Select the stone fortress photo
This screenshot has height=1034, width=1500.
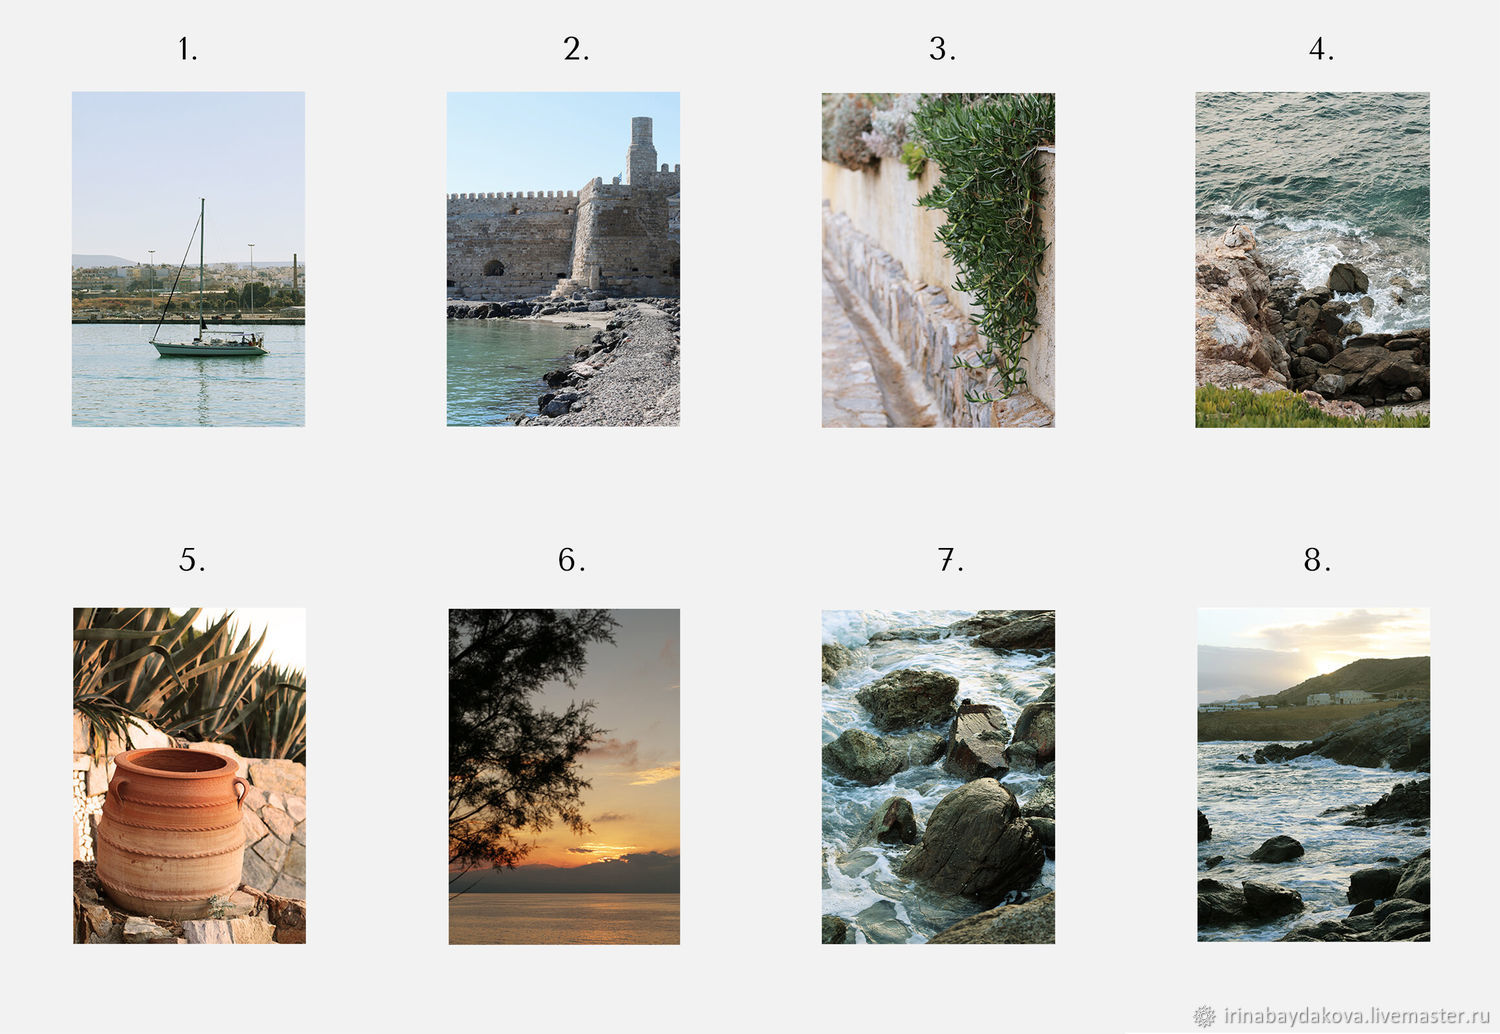[563, 259]
